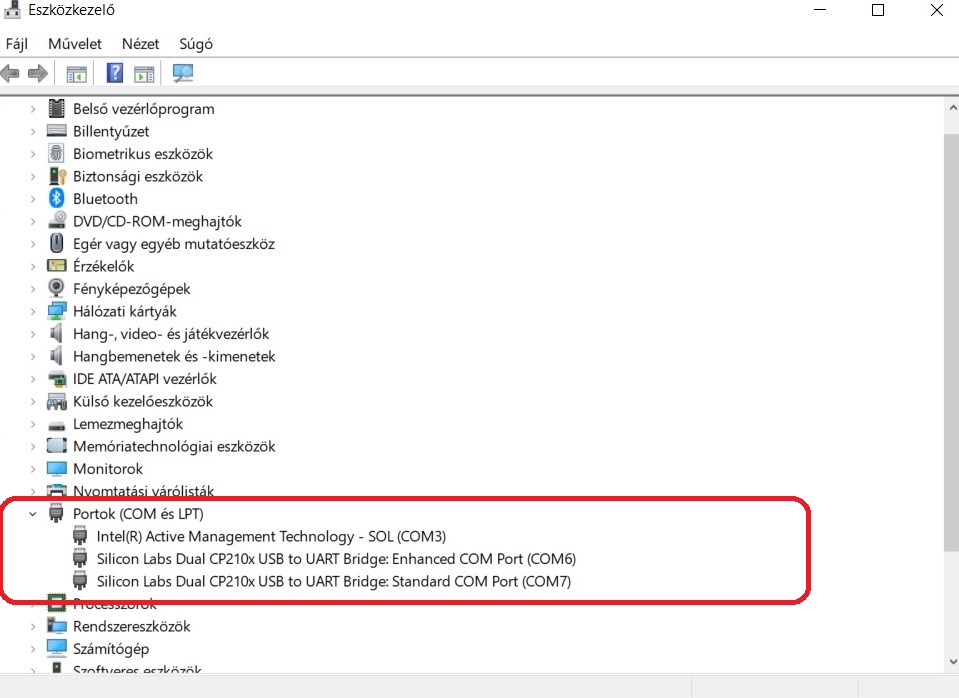Screen dimensions: 959x698
Task: Select the IDE ATA/ATAPI vezérlők label
Action: point(144,379)
